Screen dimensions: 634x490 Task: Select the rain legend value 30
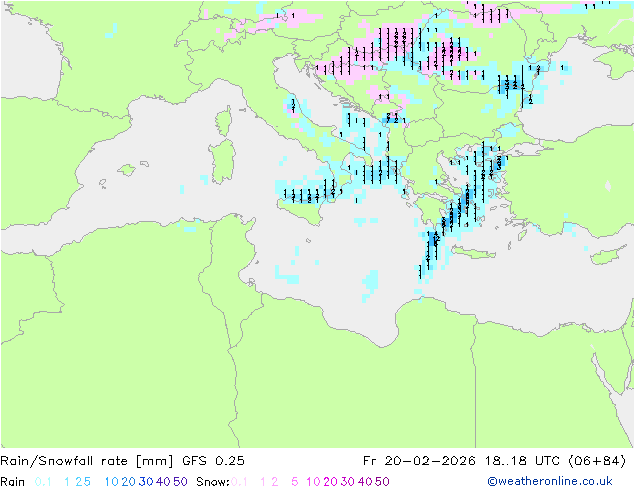click(x=146, y=482)
